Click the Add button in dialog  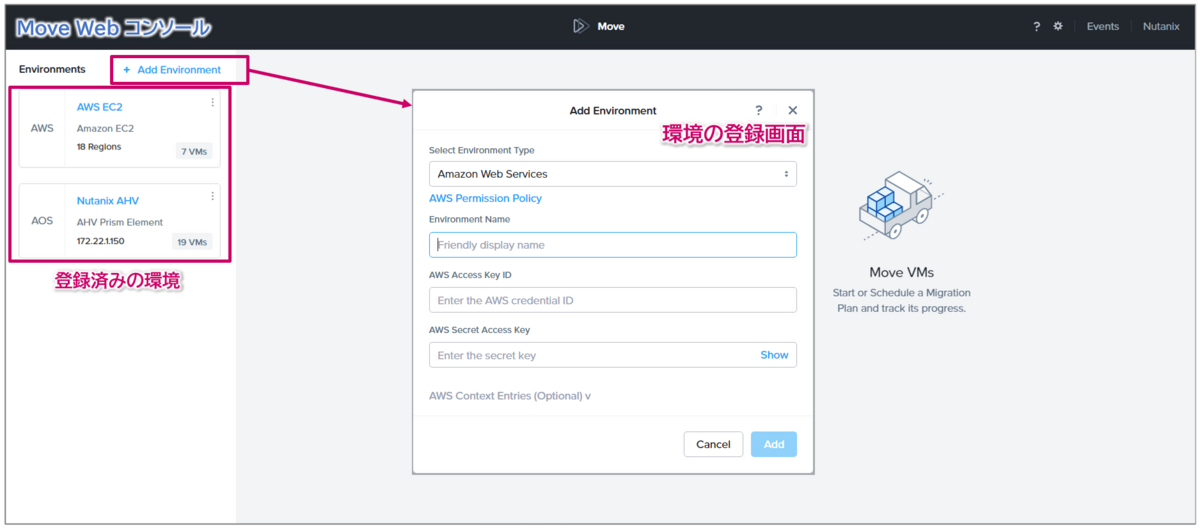(774, 444)
